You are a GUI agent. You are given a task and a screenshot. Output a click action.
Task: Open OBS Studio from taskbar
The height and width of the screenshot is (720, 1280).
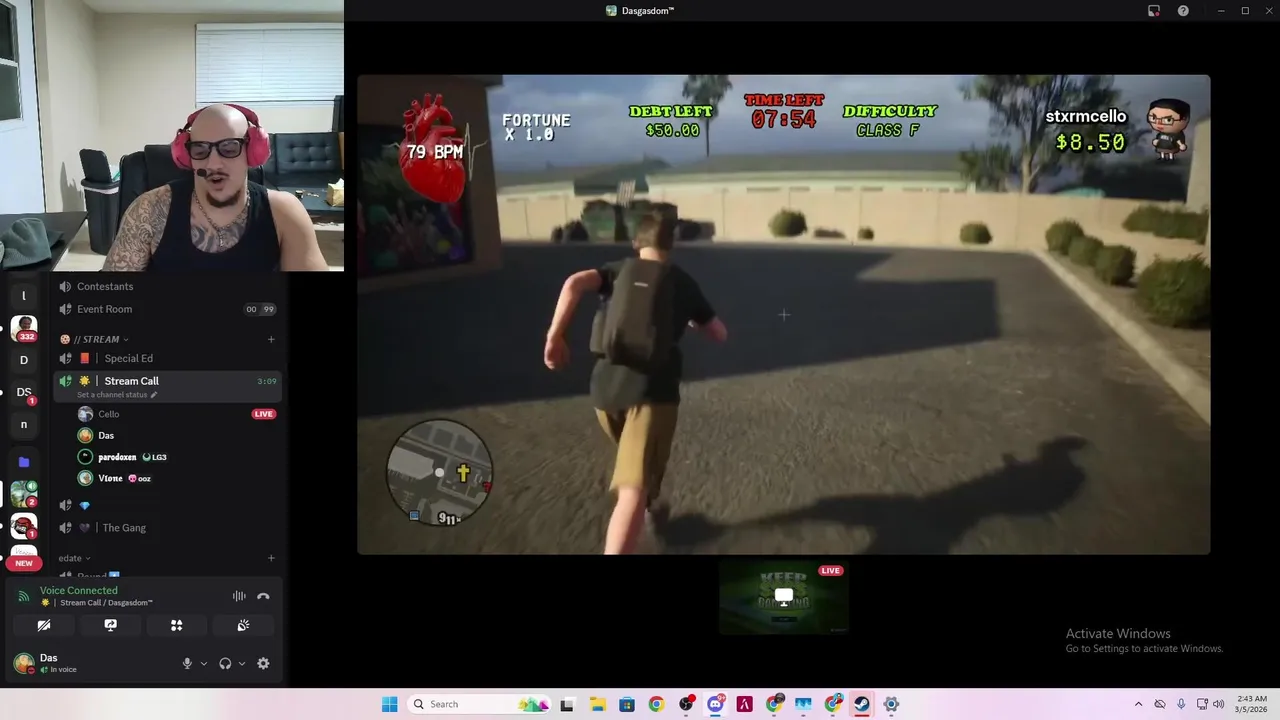click(686, 704)
